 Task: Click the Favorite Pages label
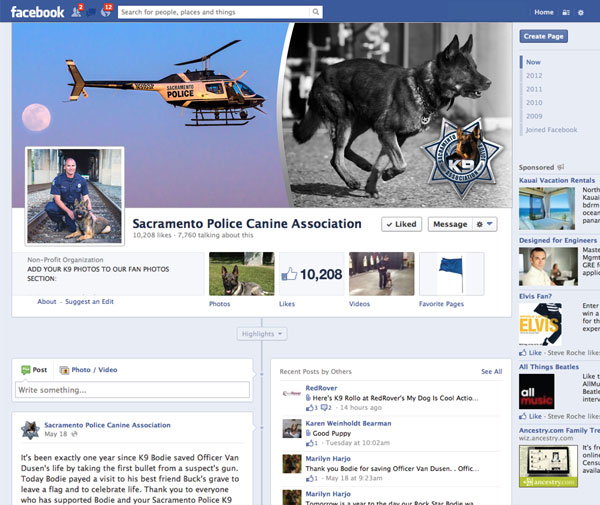(x=441, y=304)
